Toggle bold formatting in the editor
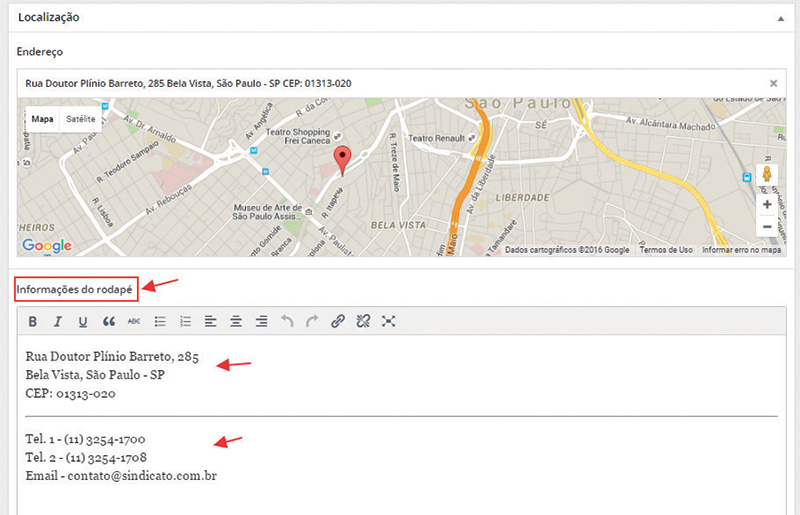This screenshot has width=800, height=515. tap(33, 322)
